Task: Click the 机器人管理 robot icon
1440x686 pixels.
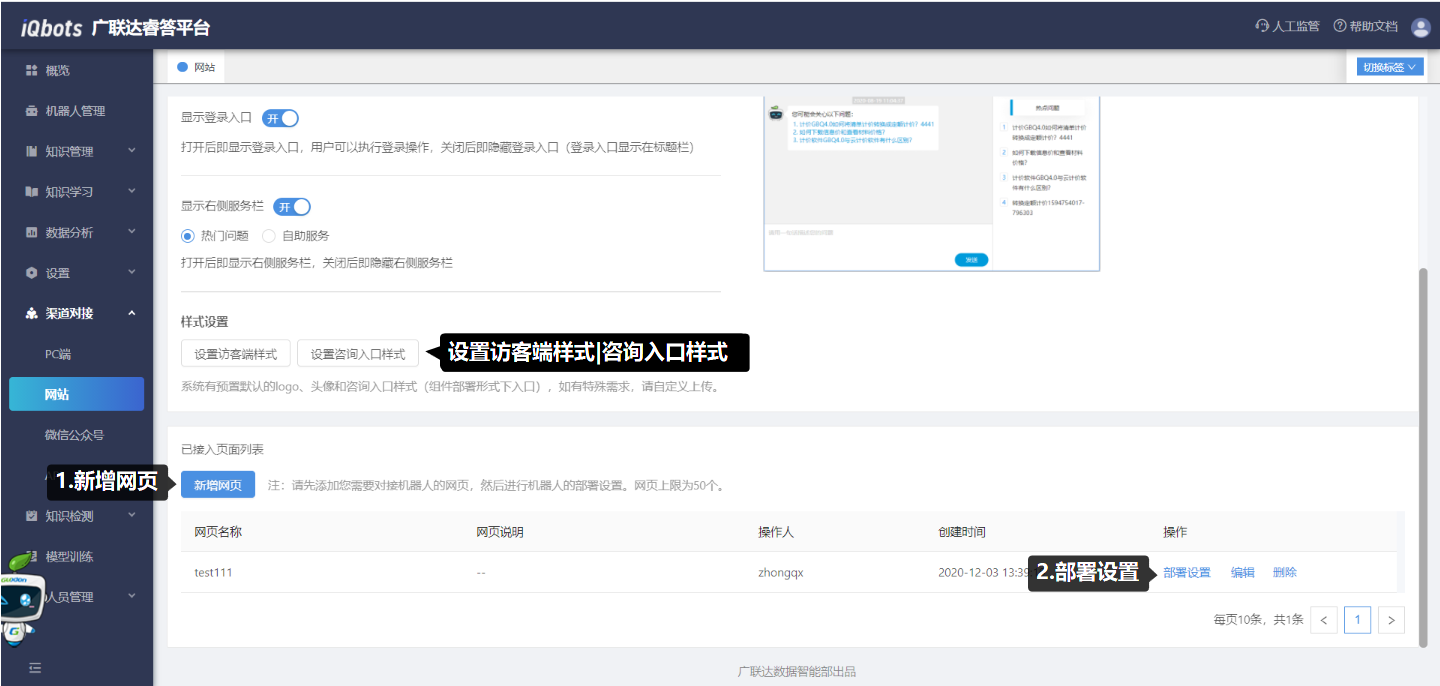Action: click(x=31, y=111)
